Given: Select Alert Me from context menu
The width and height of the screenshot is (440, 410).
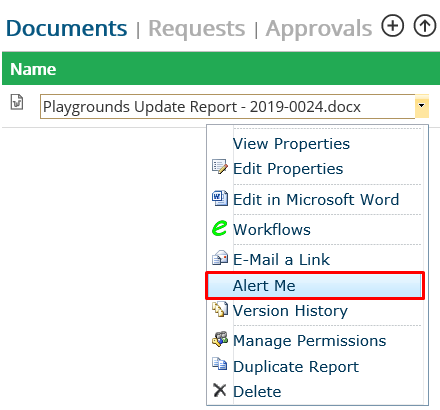Looking at the screenshot, I should (315, 286).
